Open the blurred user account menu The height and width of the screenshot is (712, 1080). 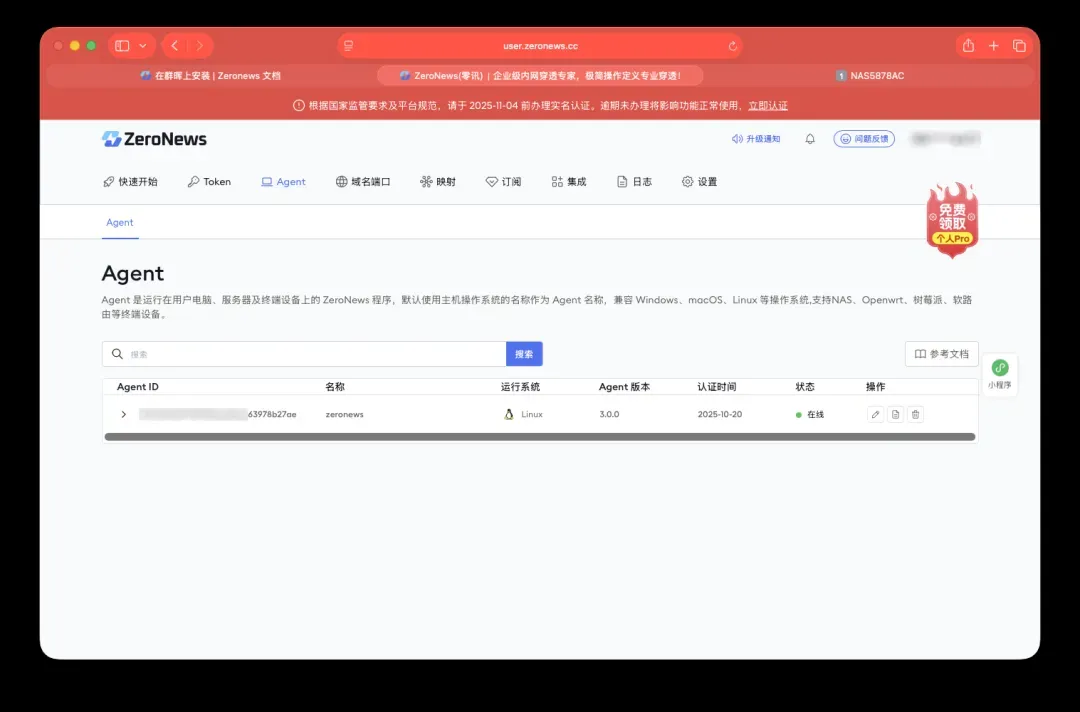944,139
